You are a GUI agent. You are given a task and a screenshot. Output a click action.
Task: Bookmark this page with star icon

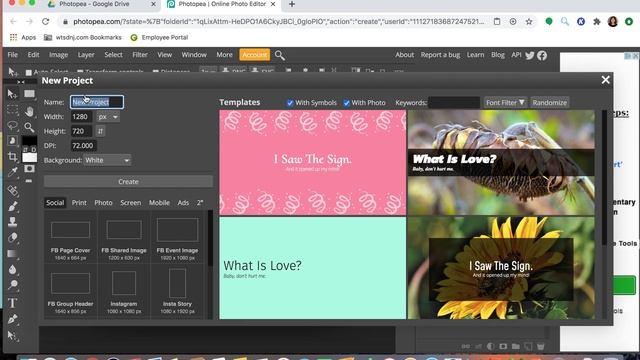(x=529, y=22)
